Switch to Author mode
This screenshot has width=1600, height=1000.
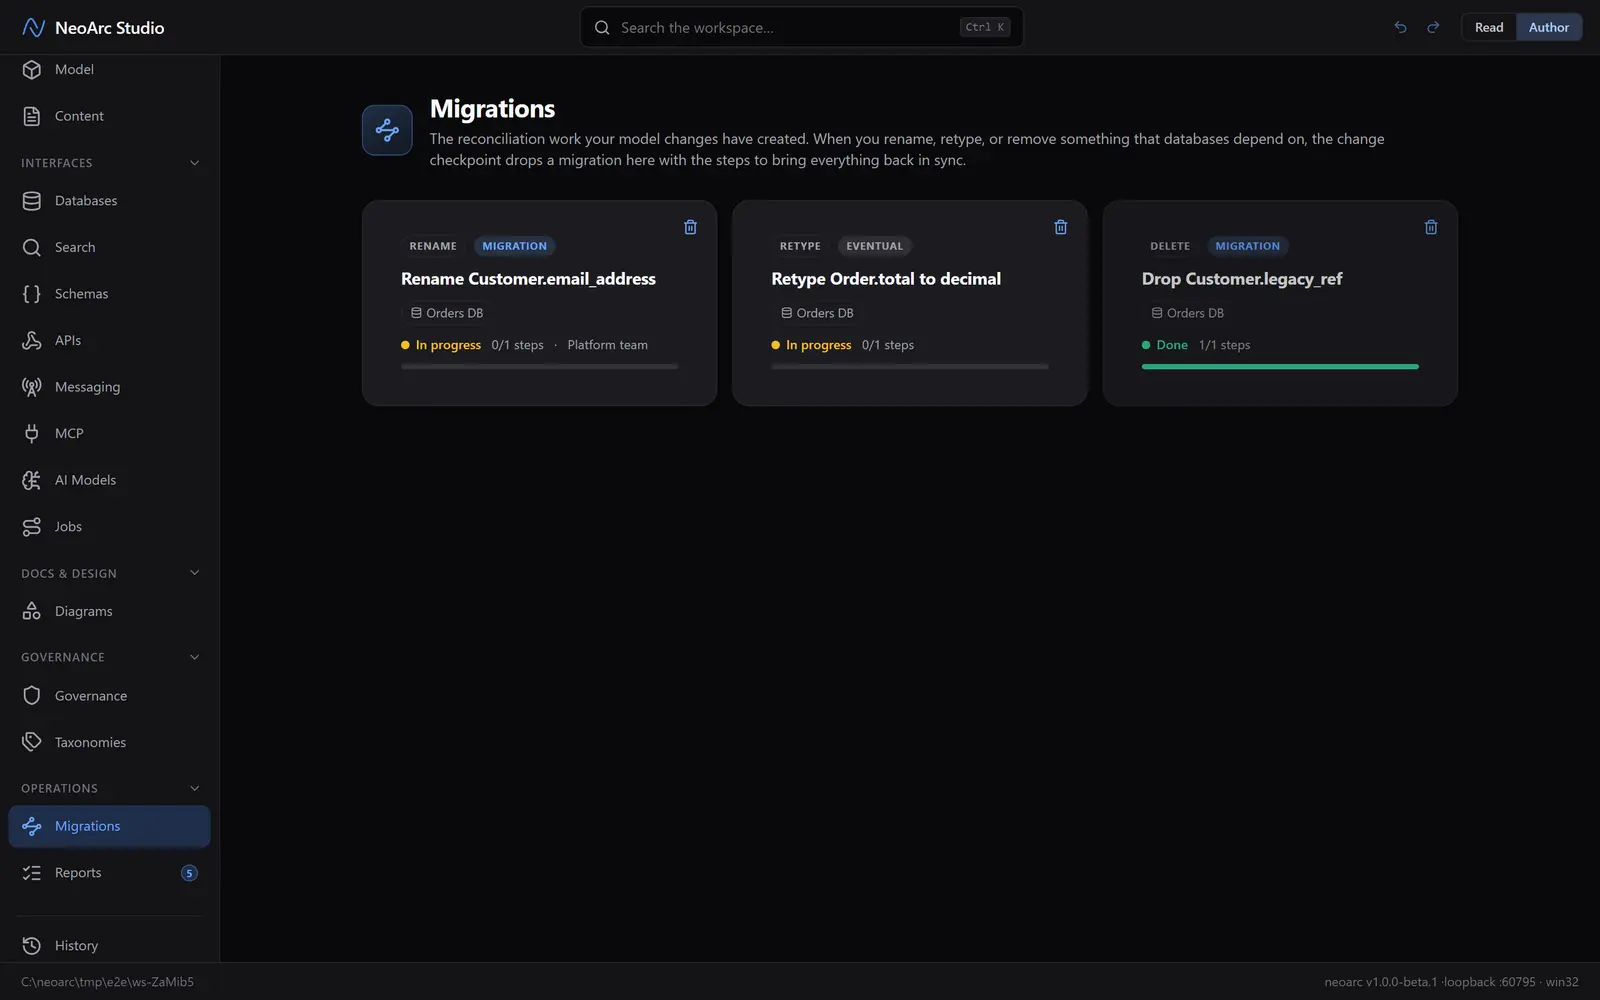[1549, 27]
